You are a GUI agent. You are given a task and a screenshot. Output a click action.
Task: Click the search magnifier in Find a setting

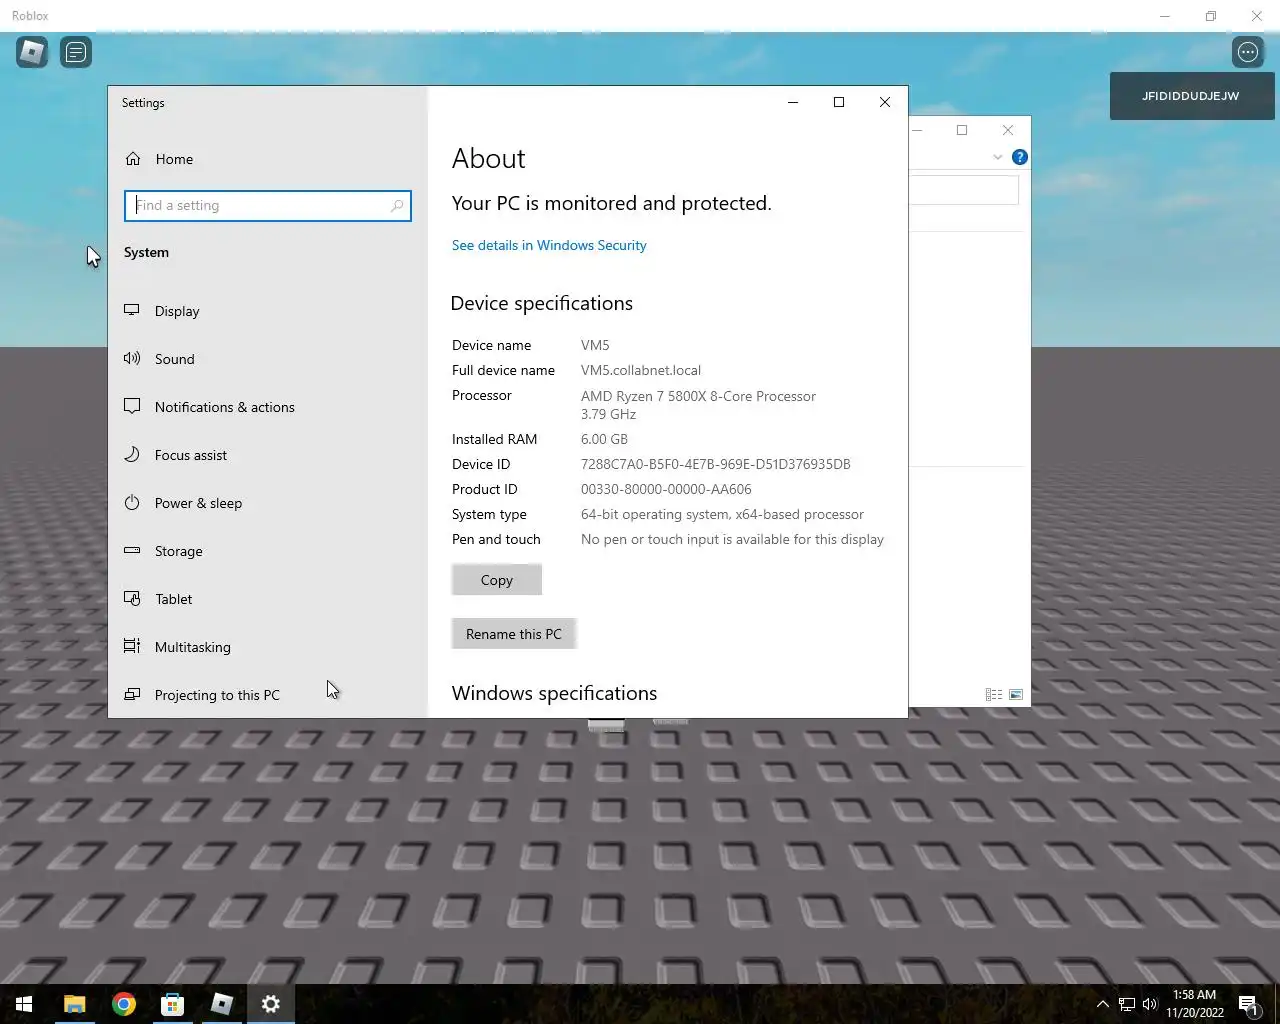[397, 206]
